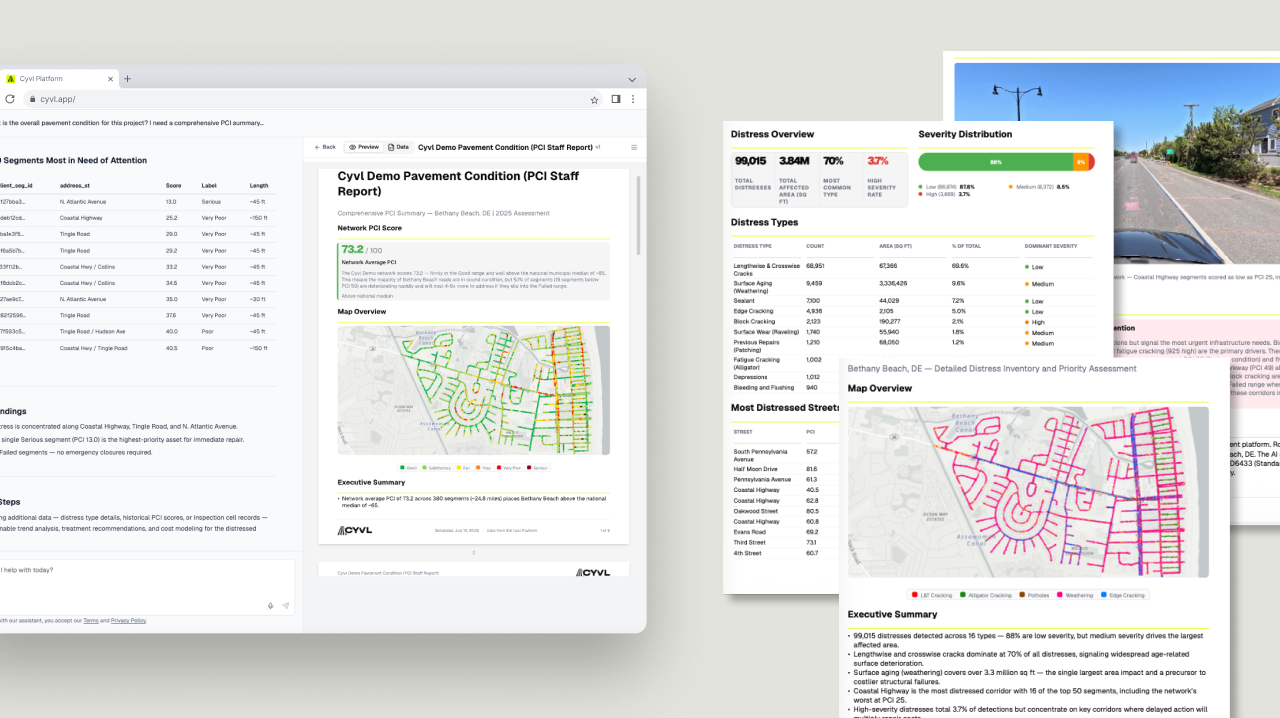Select the Tingle Road / Hudson Ave row
This screenshot has width=1280, height=718.
pyautogui.click(x=138, y=331)
